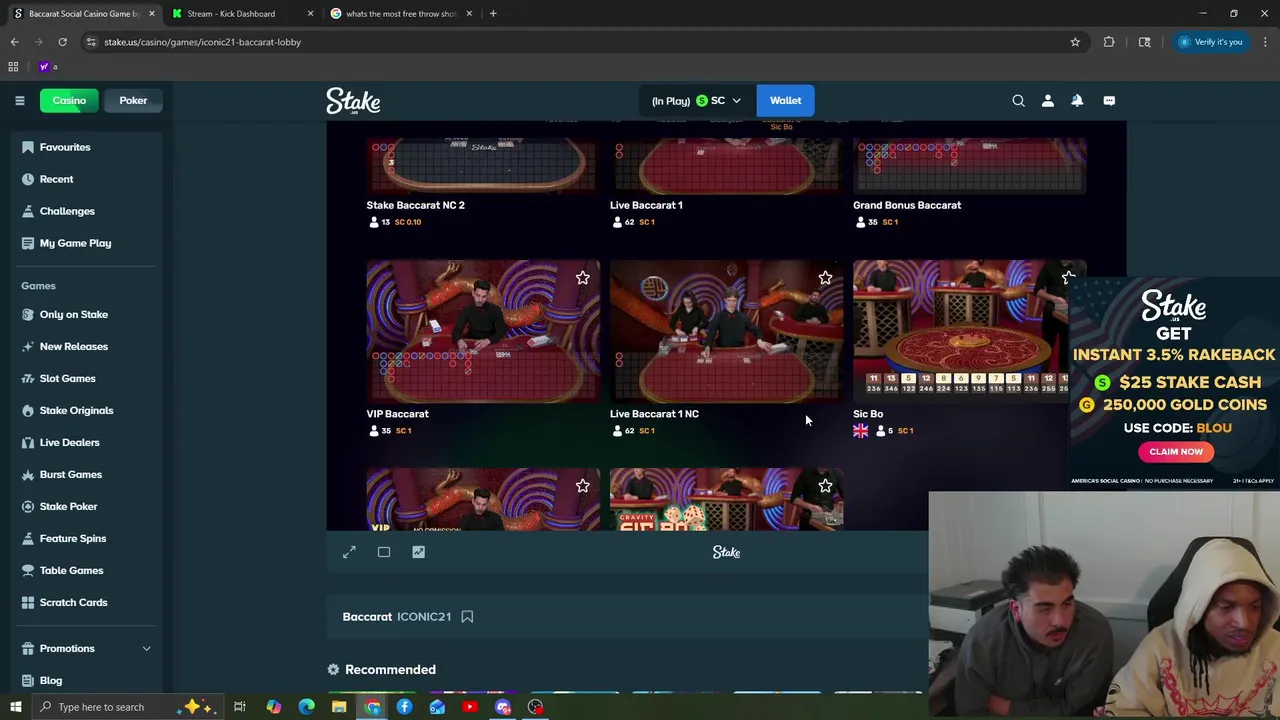This screenshot has width=1280, height=720.
Task: Open the Grand Bonus Baccarat table
Action: (x=969, y=165)
